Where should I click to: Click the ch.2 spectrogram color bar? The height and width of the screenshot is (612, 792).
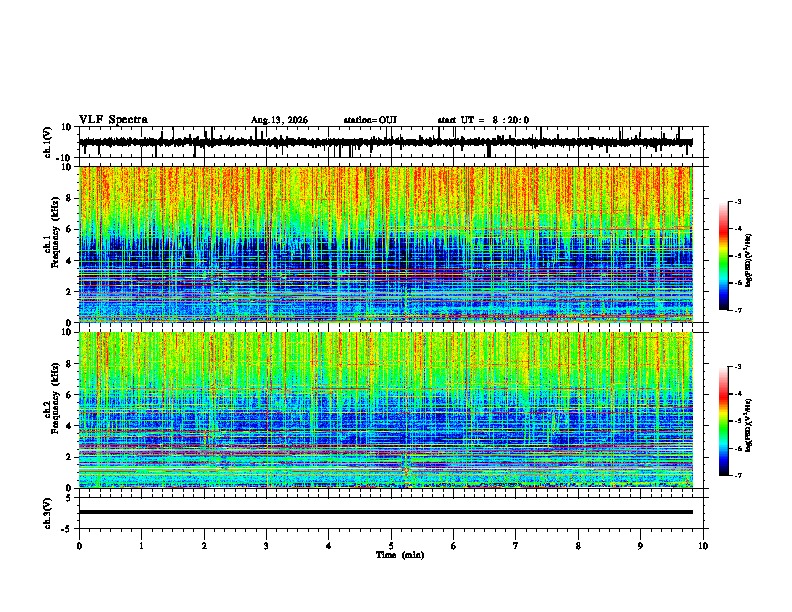tap(724, 421)
